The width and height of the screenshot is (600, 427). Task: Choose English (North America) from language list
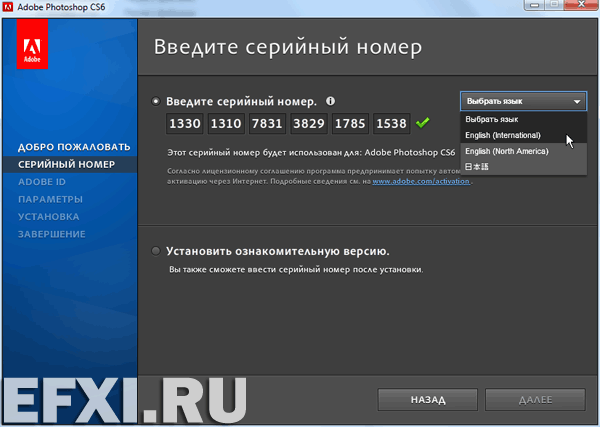coord(523,151)
